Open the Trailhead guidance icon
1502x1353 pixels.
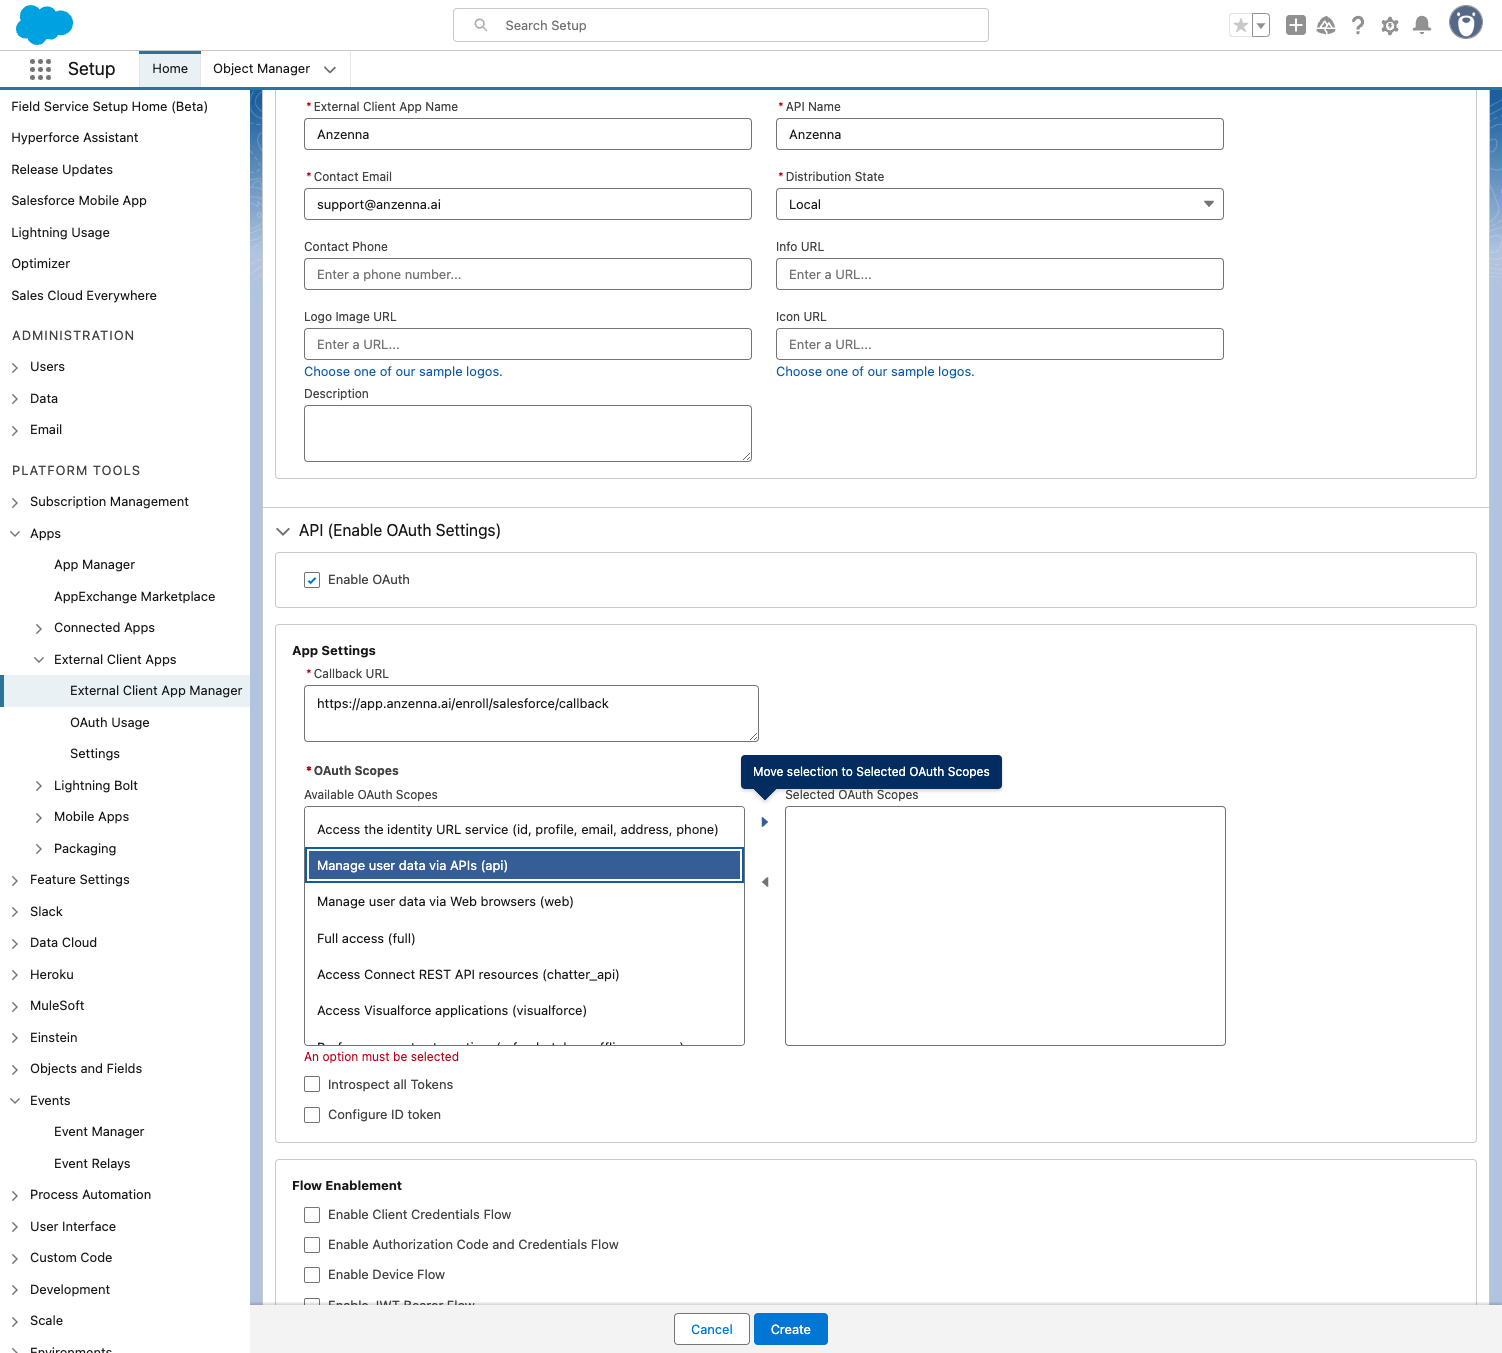[1326, 26]
